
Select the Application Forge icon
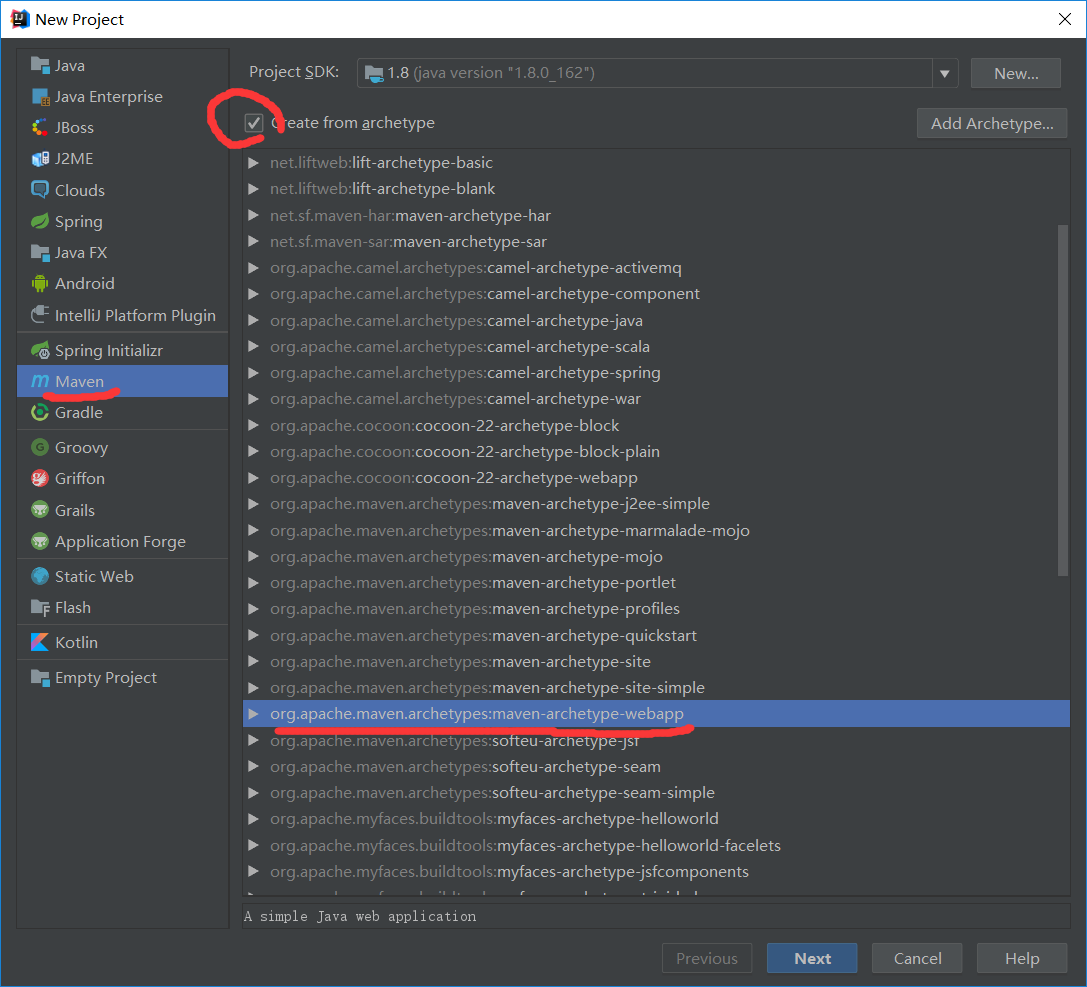(40, 541)
